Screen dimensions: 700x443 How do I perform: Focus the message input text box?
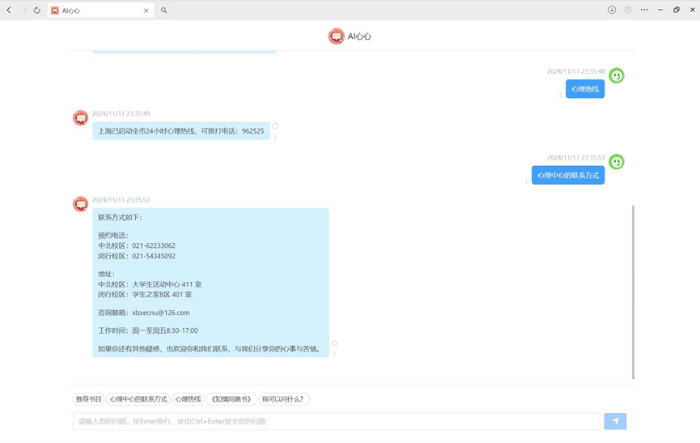(335, 421)
